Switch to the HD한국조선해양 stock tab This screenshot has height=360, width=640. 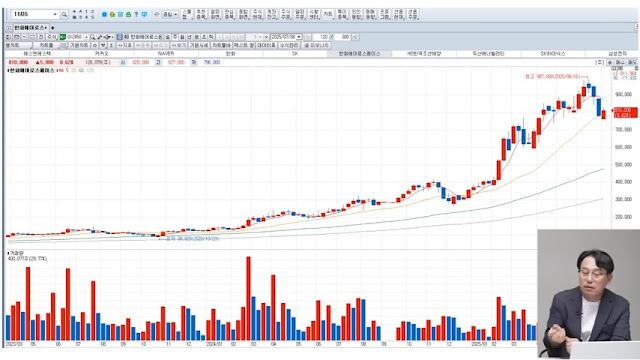[x=424, y=54]
